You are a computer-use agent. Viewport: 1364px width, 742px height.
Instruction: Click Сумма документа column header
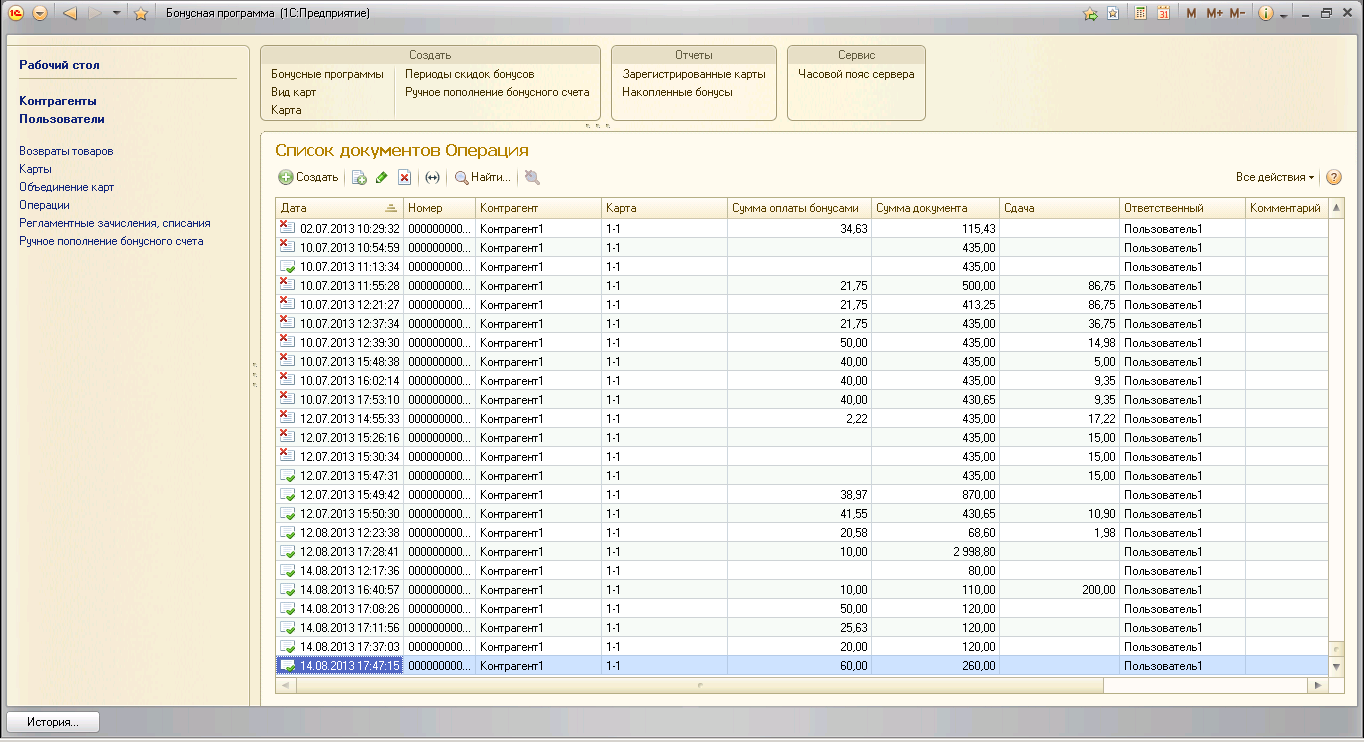935,208
